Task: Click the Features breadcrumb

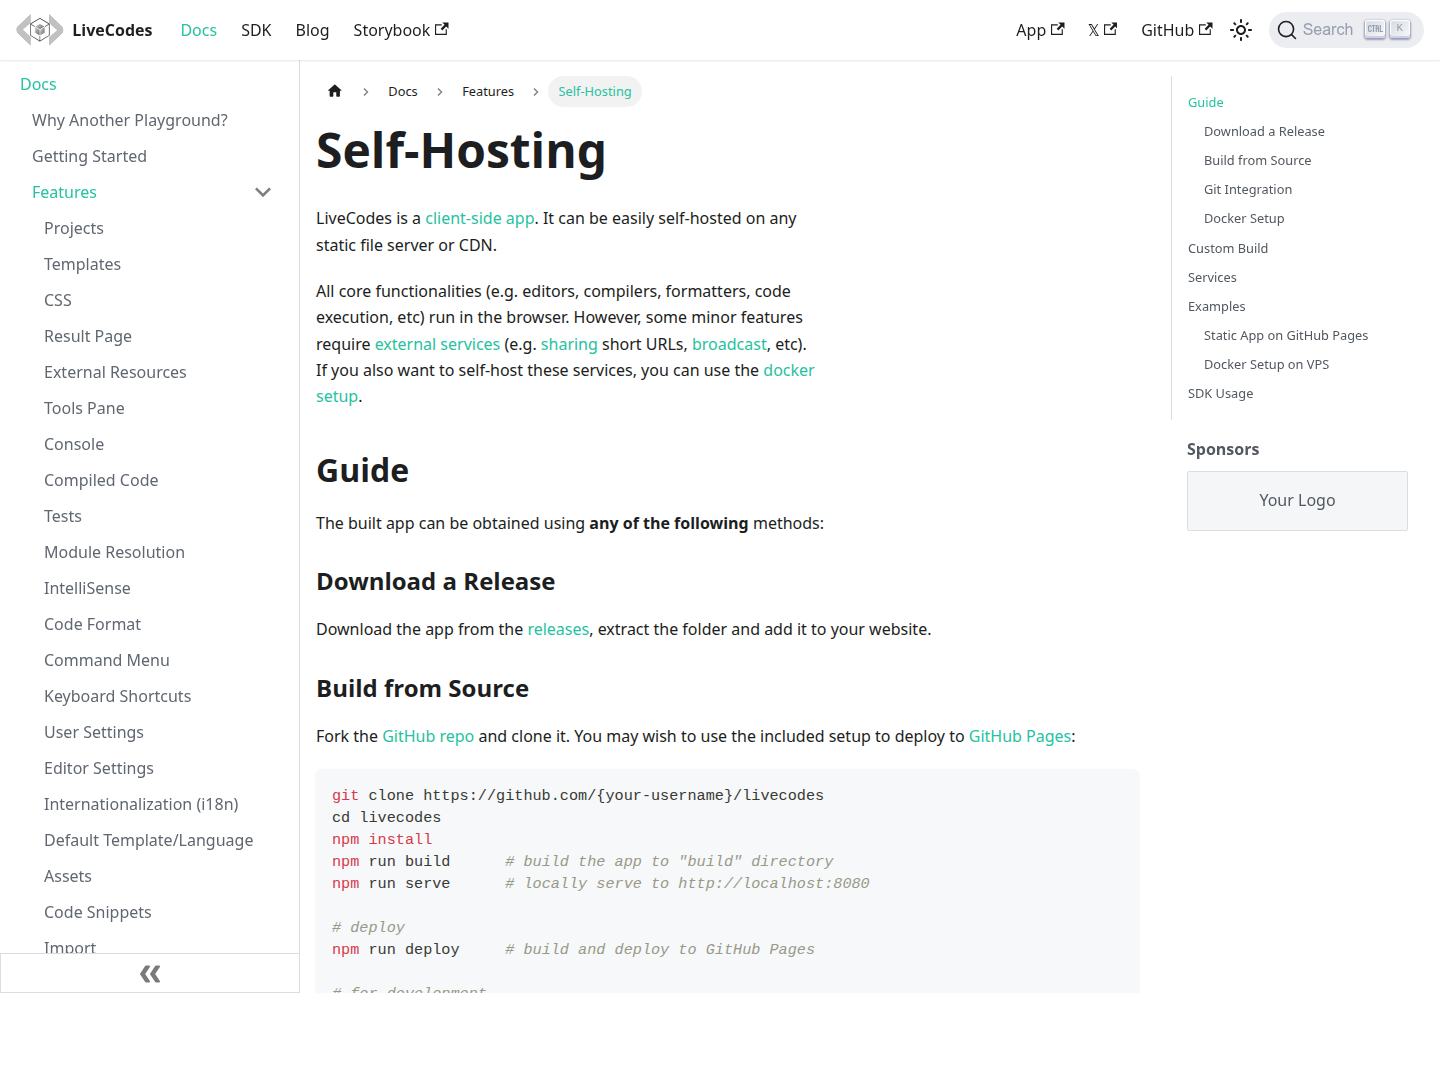Action: click(488, 91)
